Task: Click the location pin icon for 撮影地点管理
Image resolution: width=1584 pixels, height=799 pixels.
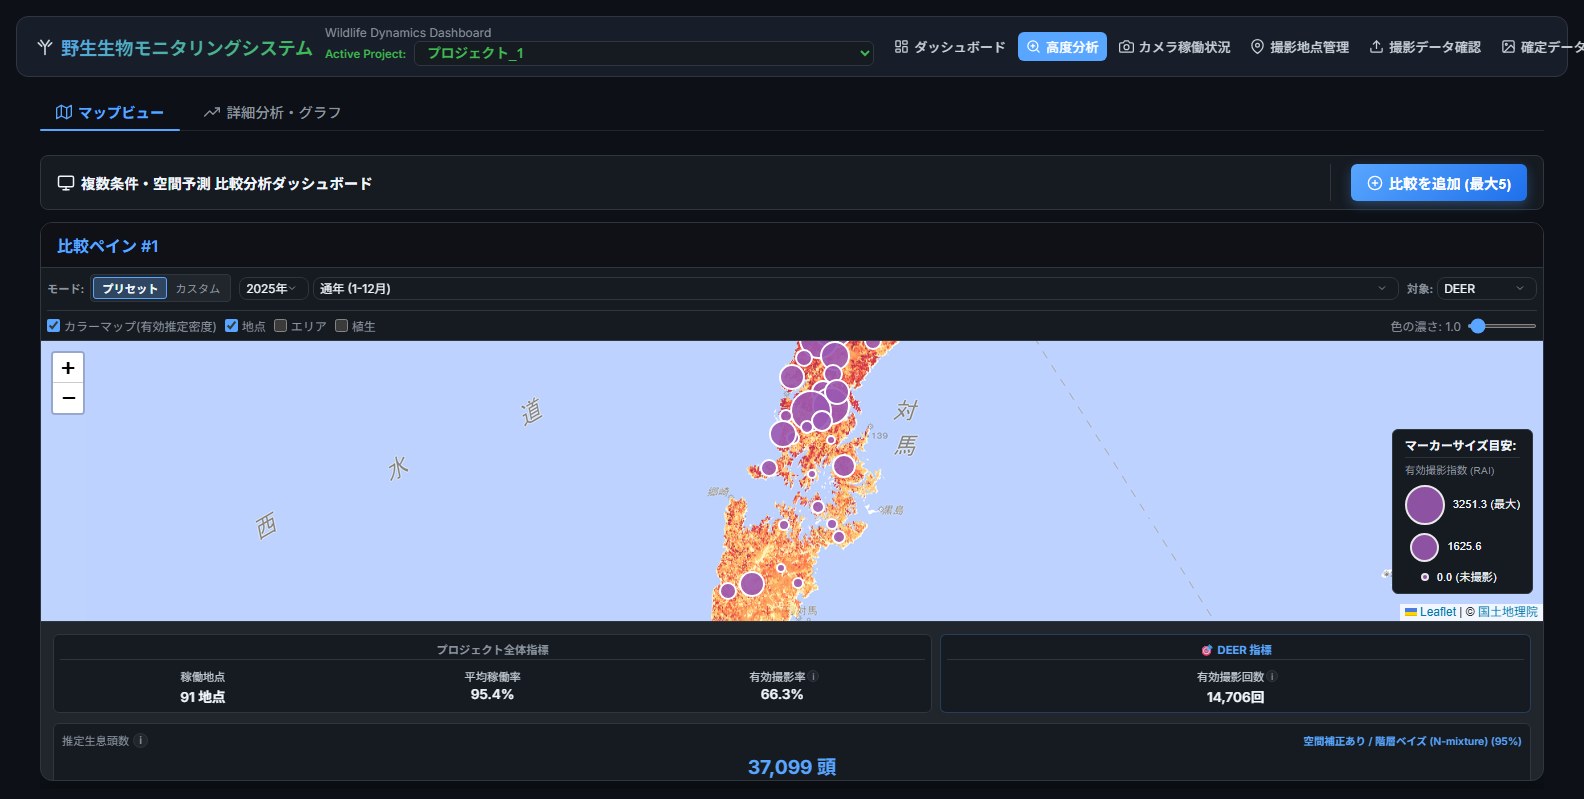Action: tap(1257, 47)
